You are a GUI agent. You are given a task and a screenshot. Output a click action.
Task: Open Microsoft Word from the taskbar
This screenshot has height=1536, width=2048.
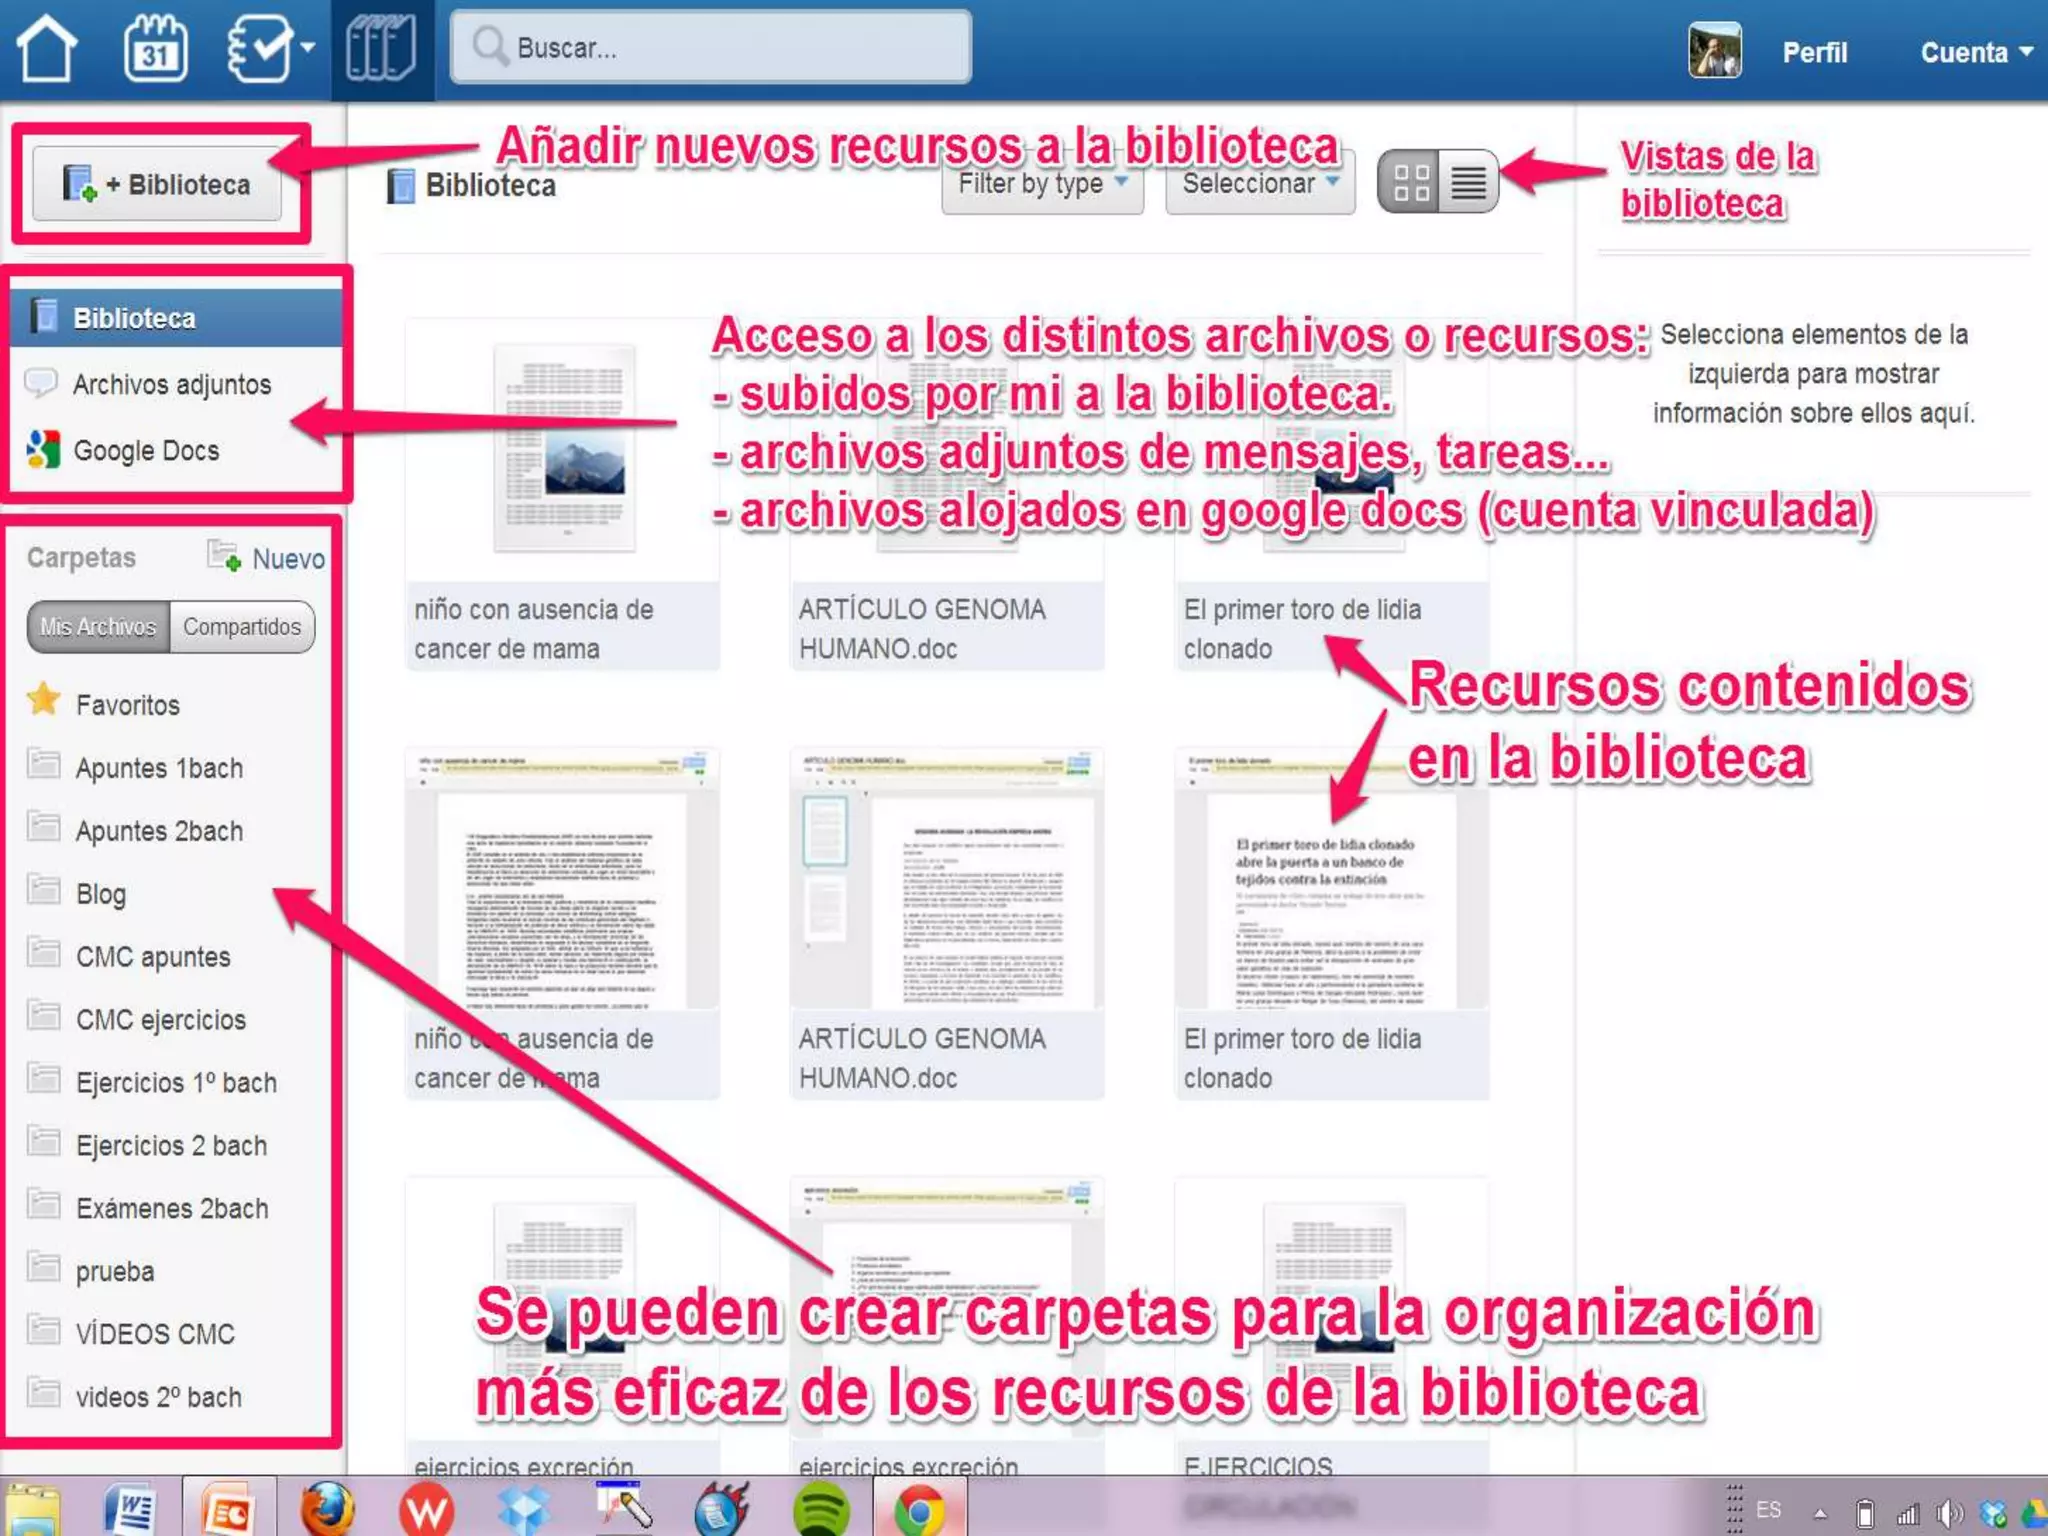tap(129, 1508)
